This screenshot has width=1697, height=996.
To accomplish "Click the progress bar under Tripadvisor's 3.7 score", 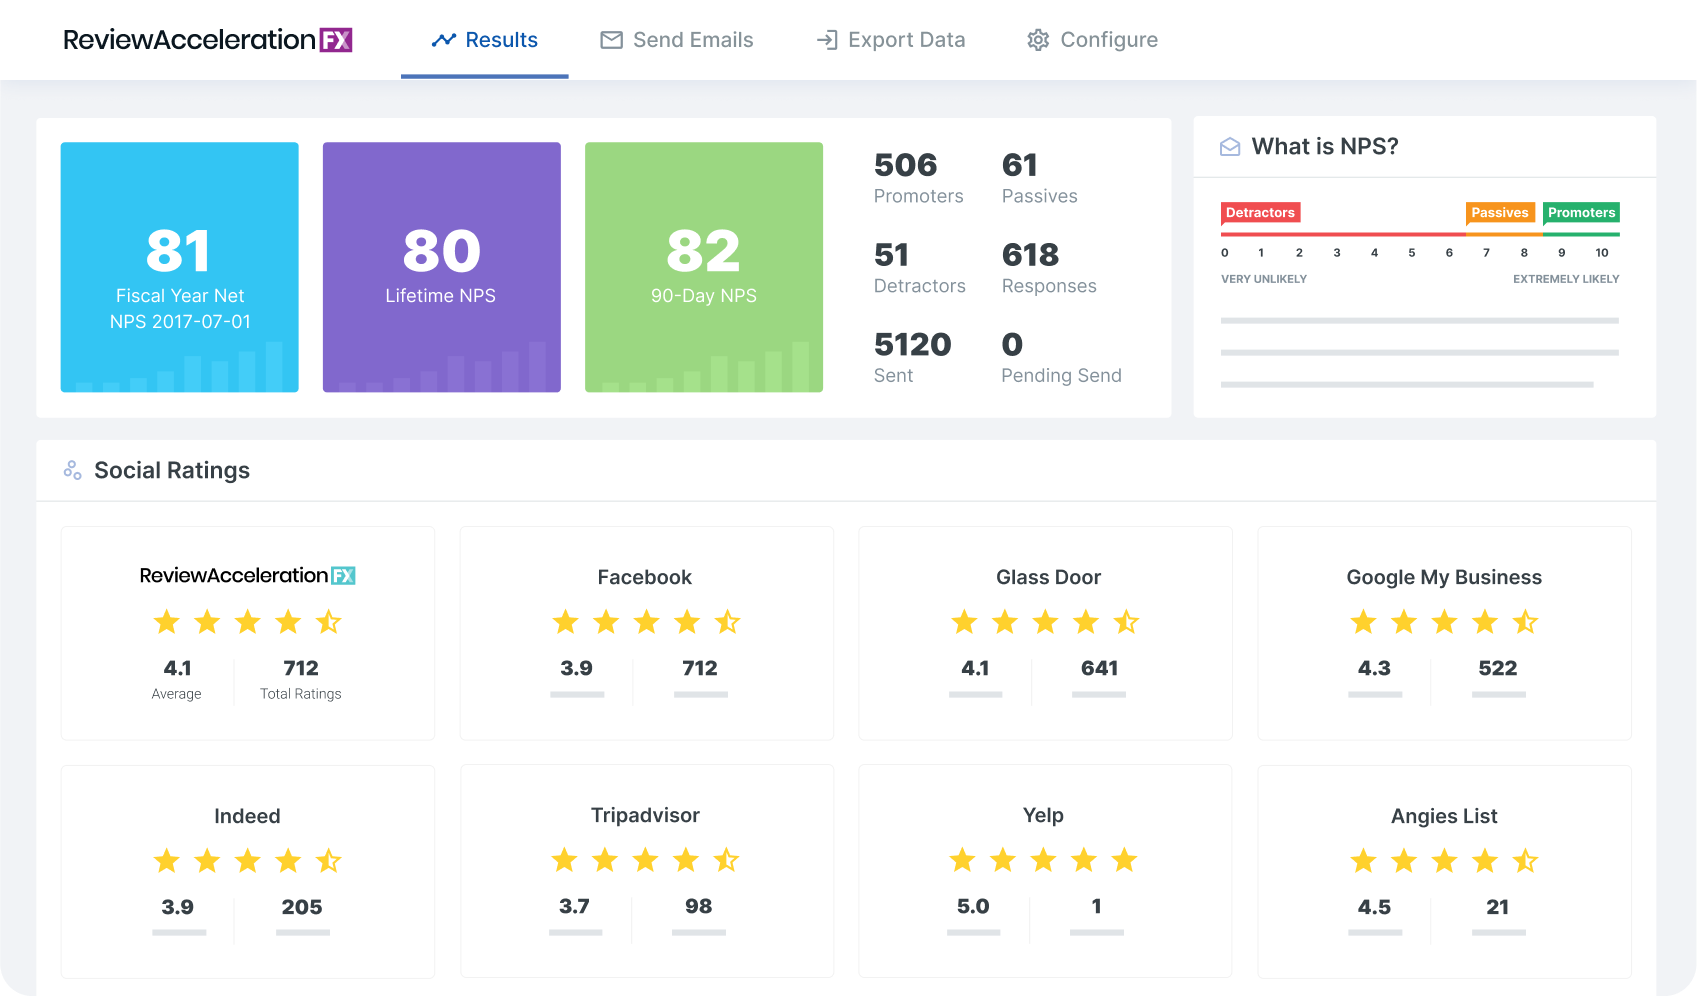I will click(575, 933).
